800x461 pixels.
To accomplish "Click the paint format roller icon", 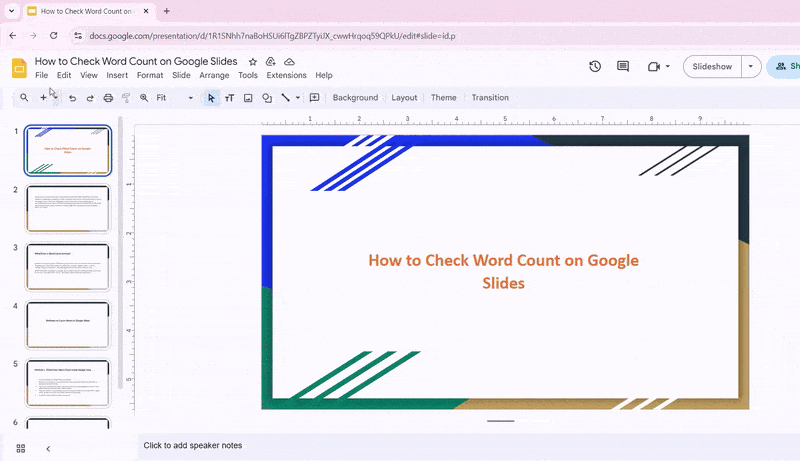I will [x=126, y=98].
